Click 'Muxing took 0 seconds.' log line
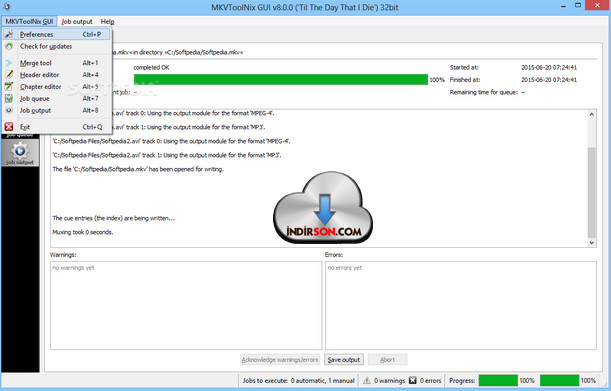 click(83, 232)
